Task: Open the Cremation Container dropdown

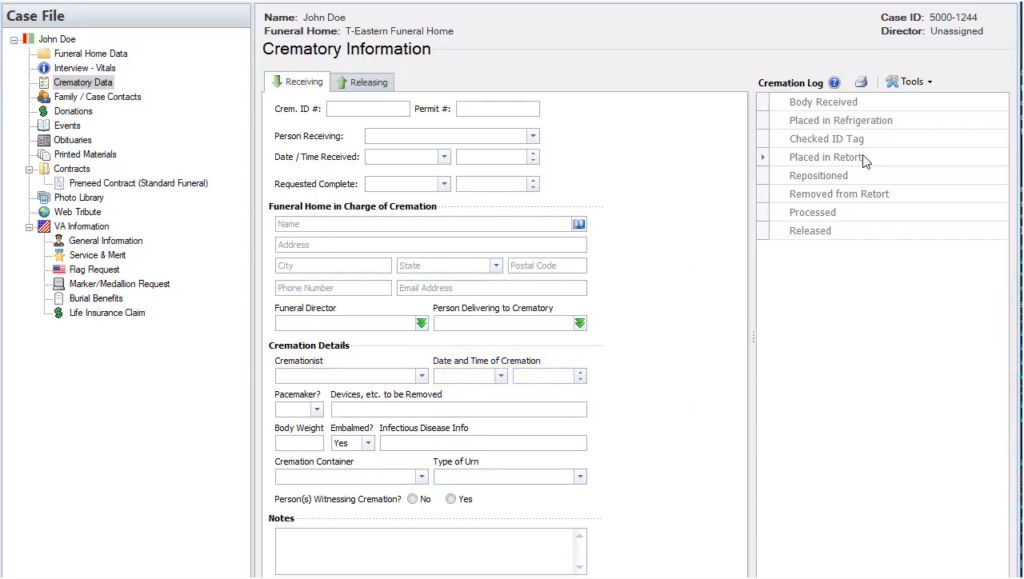Action: [422, 477]
